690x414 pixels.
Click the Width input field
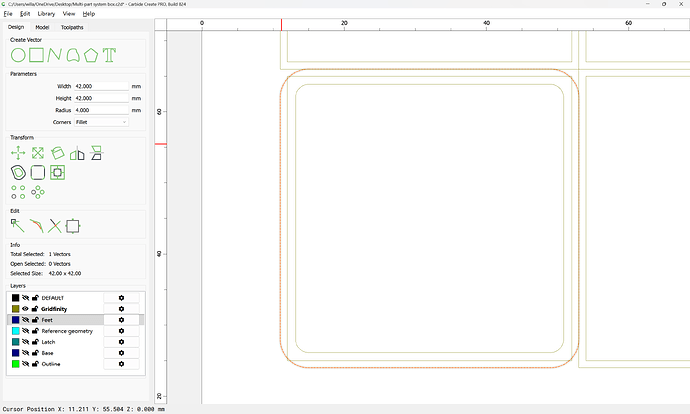(x=101, y=86)
